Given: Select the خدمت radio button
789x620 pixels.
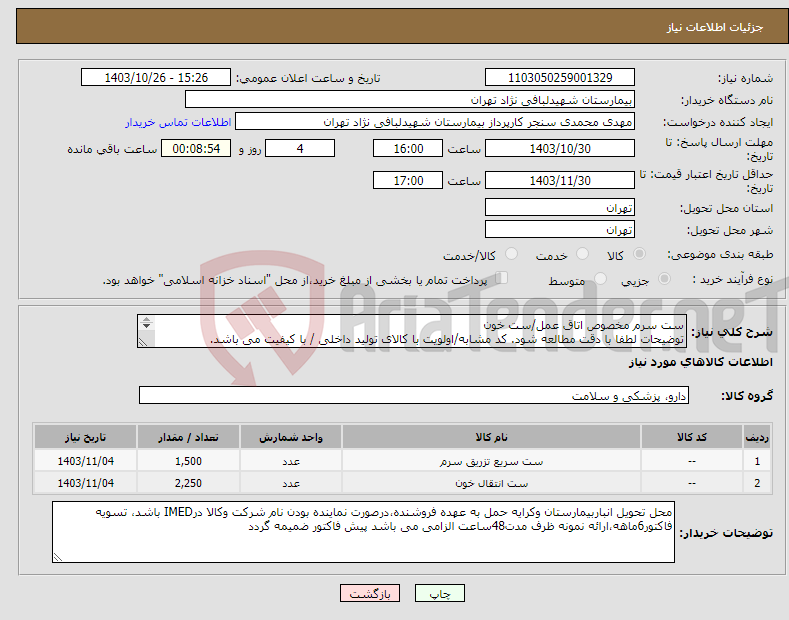Looking at the screenshot, I should (x=582, y=254).
